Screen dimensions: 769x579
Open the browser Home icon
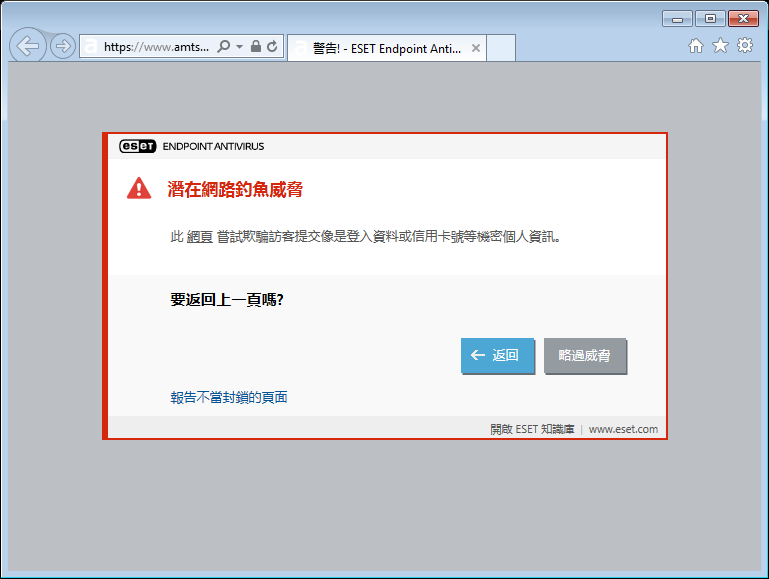click(695, 46)
